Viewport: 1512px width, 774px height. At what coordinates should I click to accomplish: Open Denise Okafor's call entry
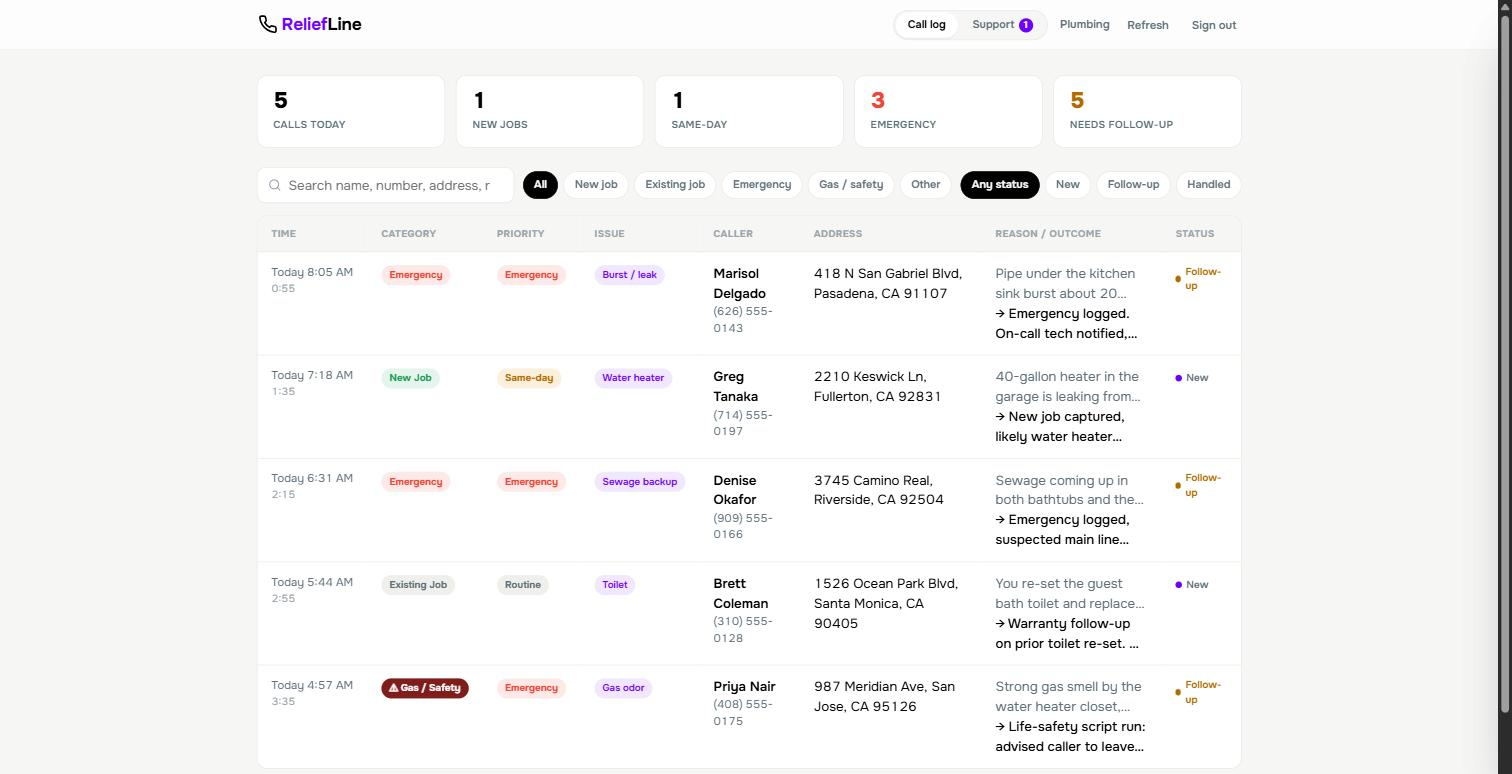749,510
